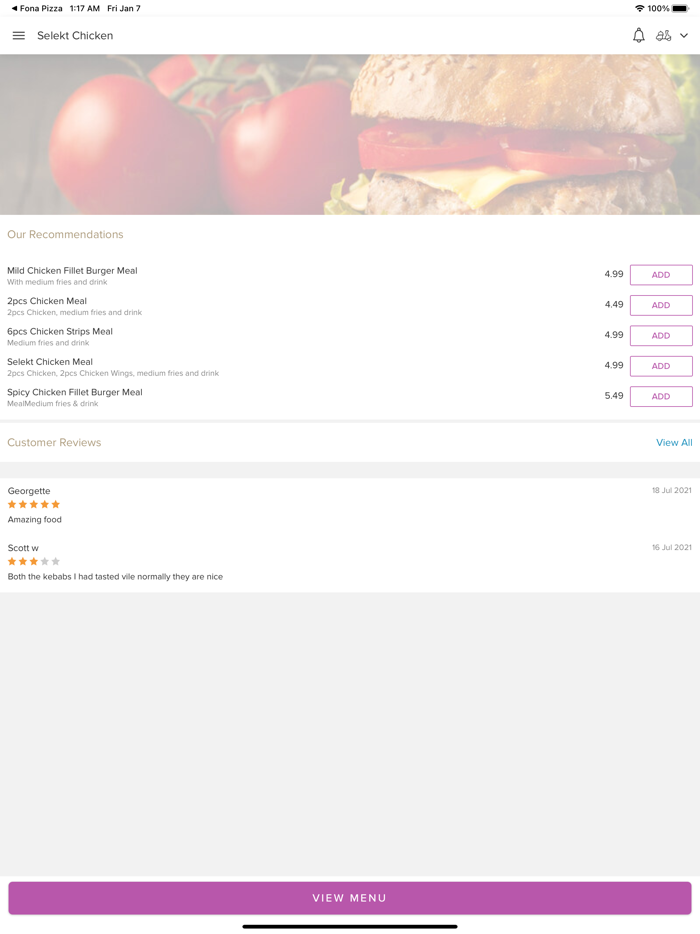Open the hamburger side menu

point(18,36)
